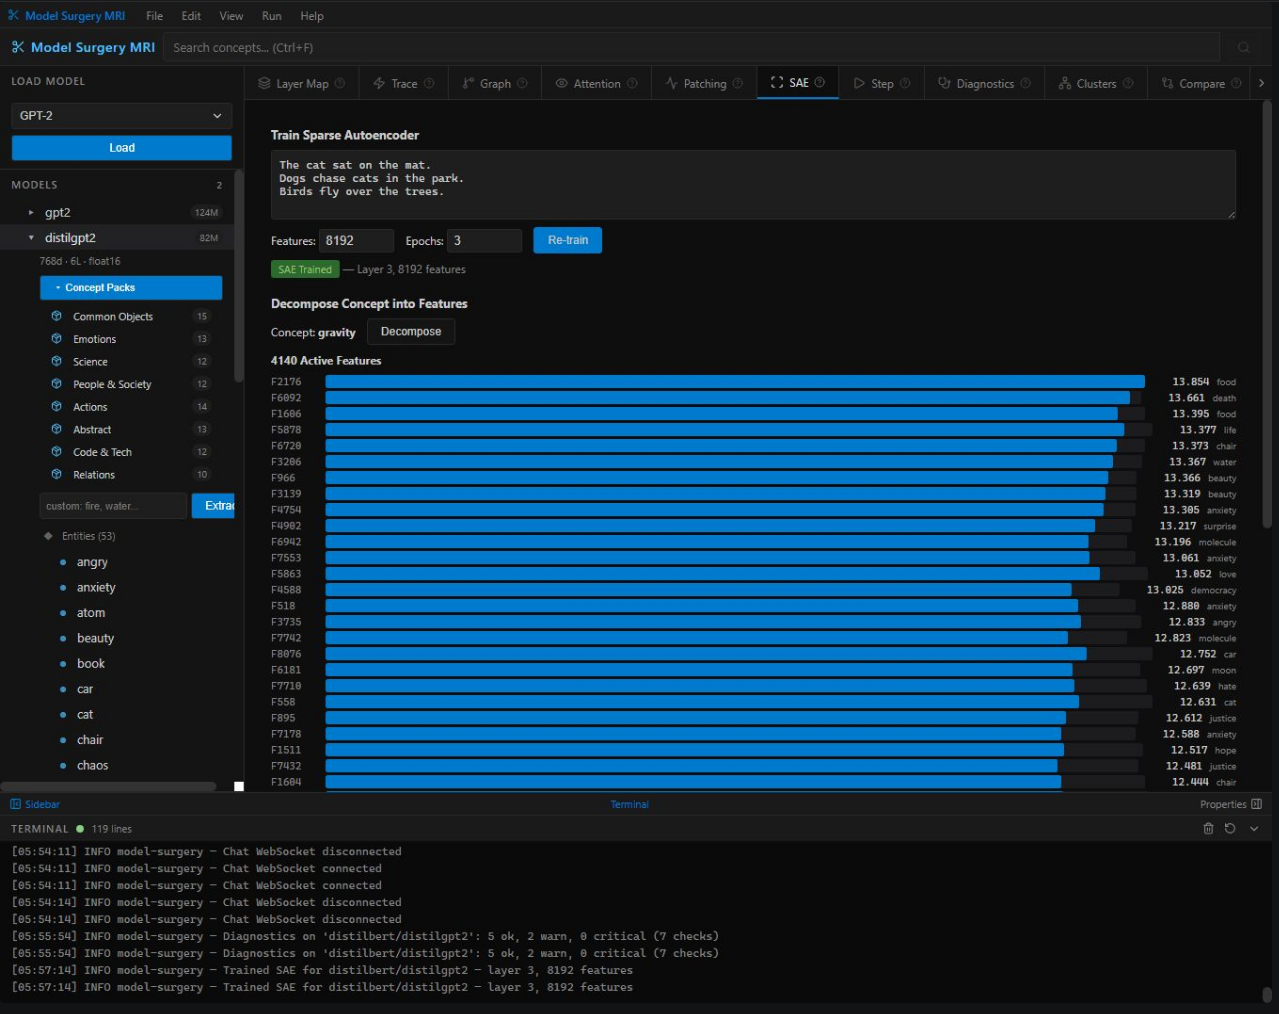Click the info icon beside the SAE tab

pos(818,82)
